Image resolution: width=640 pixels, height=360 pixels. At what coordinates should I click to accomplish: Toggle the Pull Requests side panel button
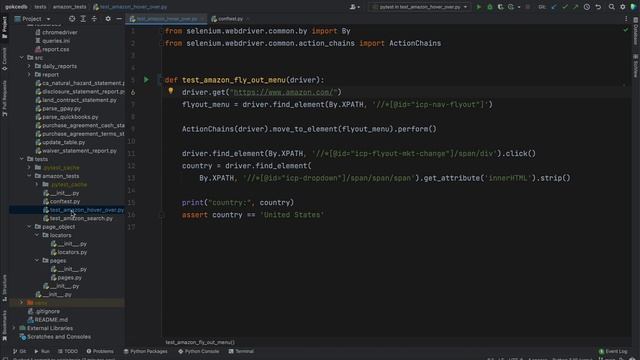(4, 98)
